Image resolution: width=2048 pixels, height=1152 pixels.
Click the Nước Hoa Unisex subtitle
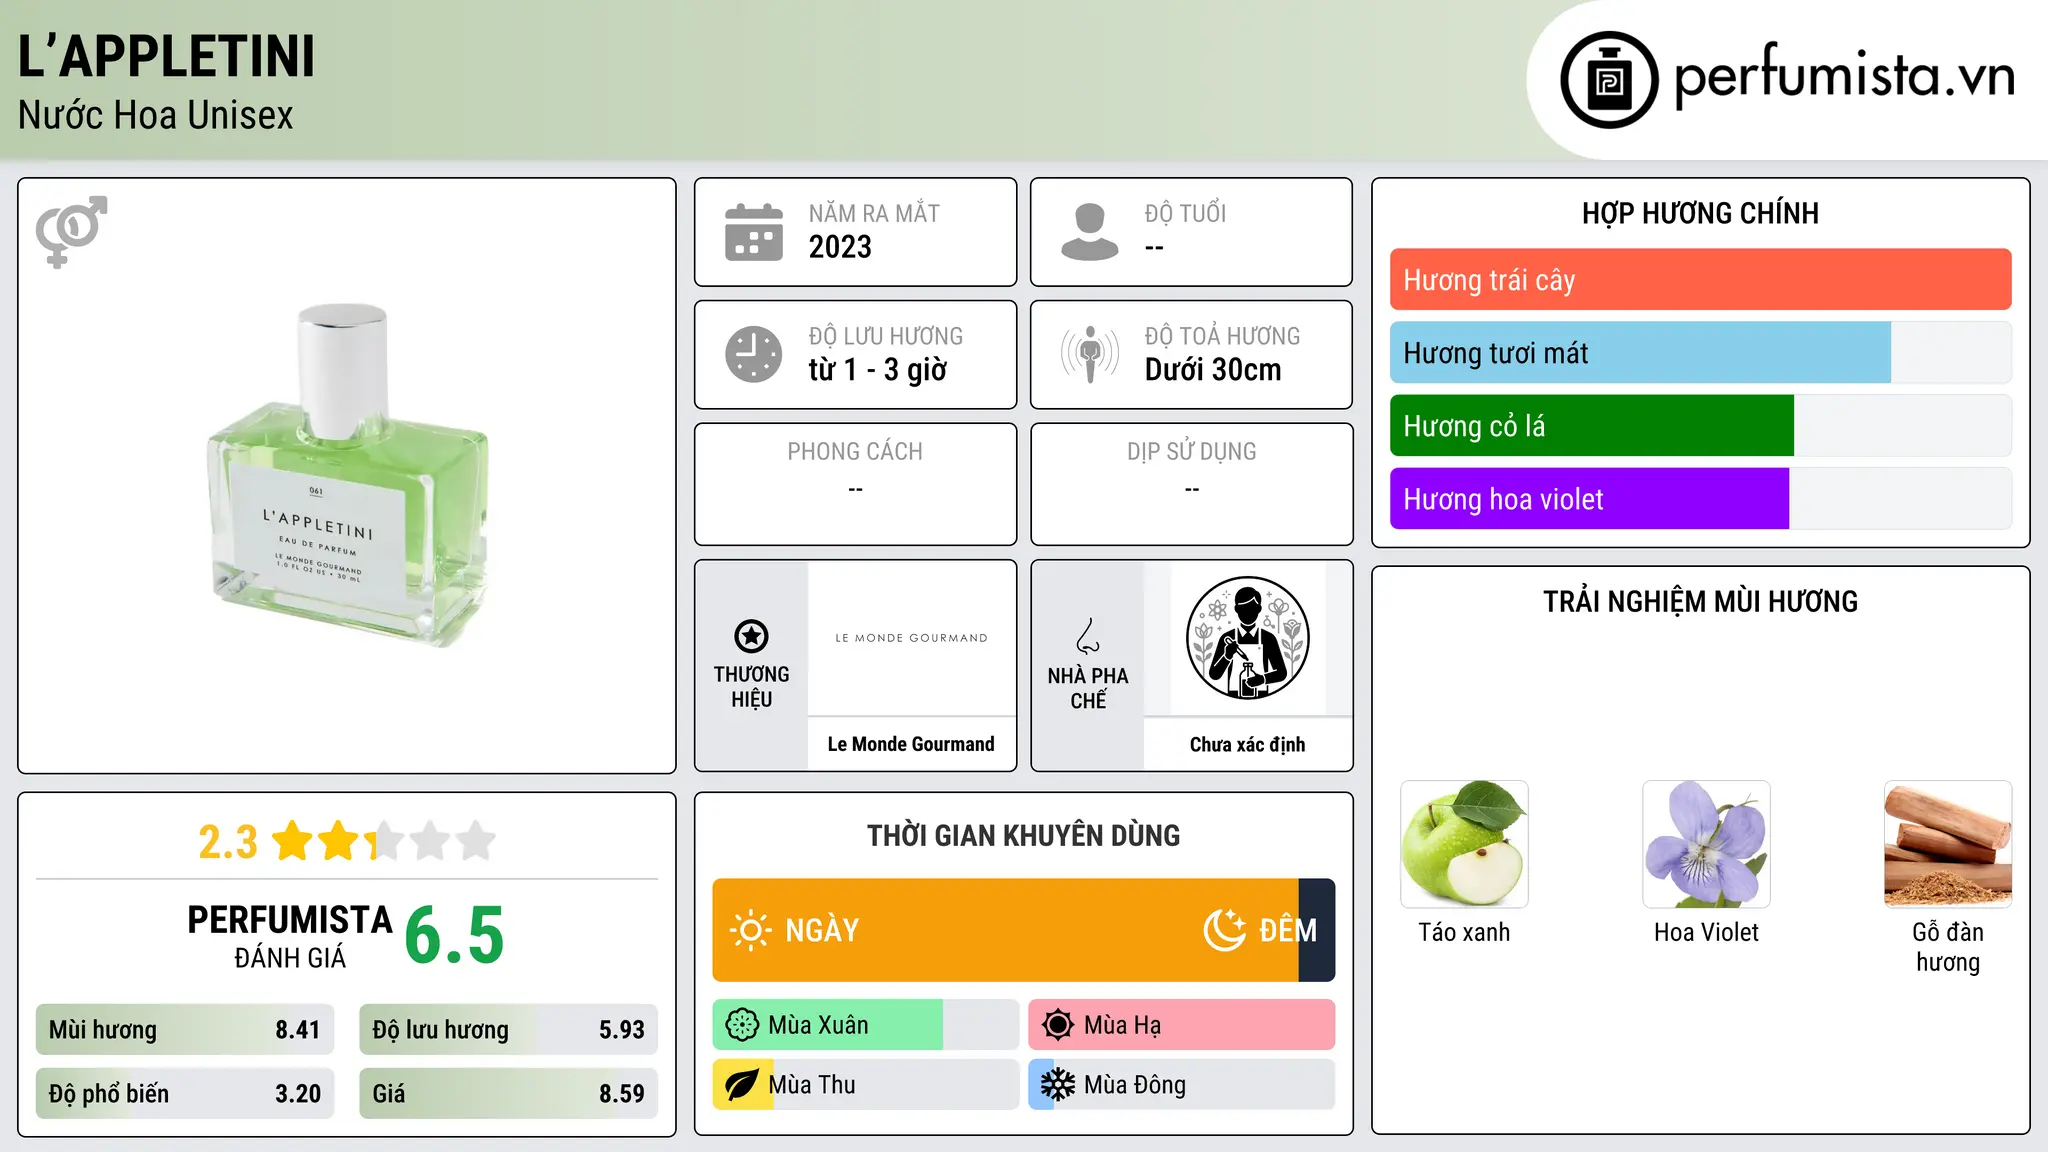[156, 116]
